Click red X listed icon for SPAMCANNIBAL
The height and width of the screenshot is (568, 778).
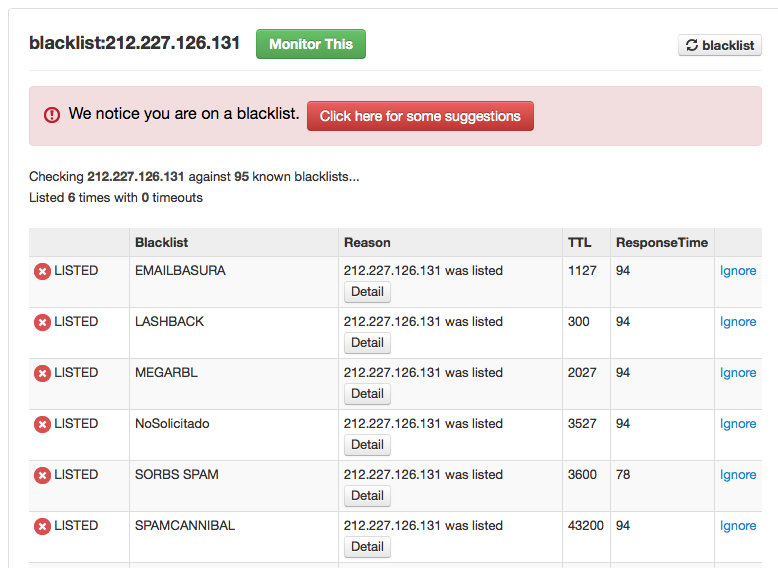tap(42, 527)
